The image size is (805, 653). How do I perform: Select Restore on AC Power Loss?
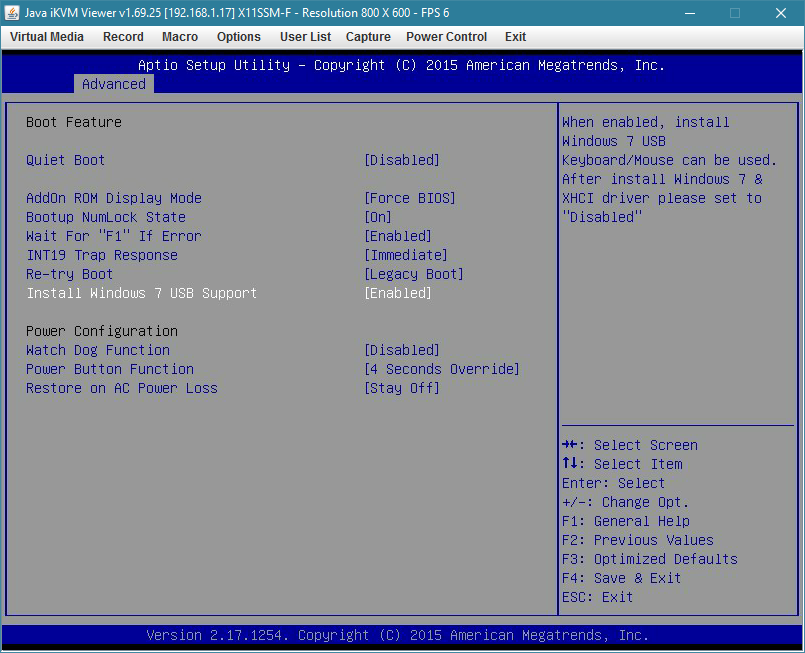pos(122,388)
